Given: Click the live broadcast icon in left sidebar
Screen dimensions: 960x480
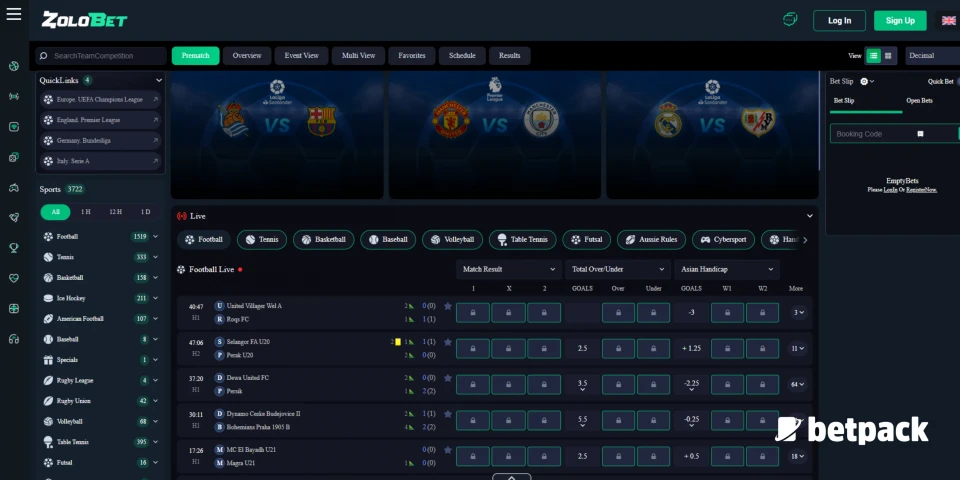Looking at the screenshot, I should click(x=14, y=97).
